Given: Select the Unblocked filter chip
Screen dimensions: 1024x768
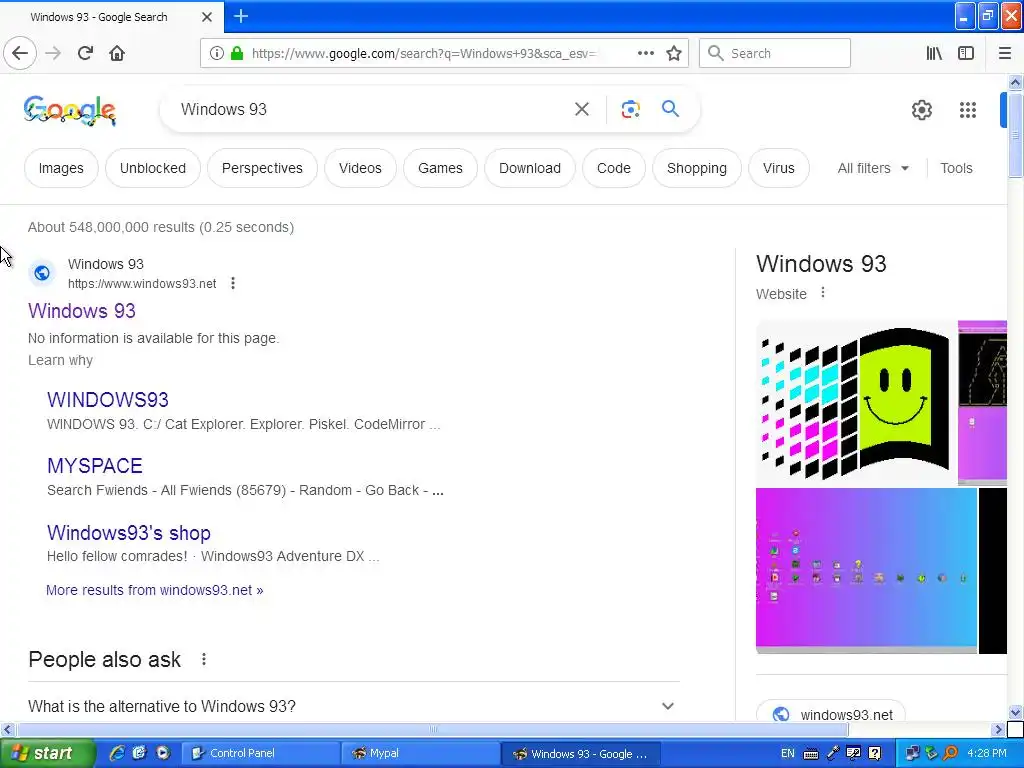Looking at the screenshot, I should tap(153, 168).
